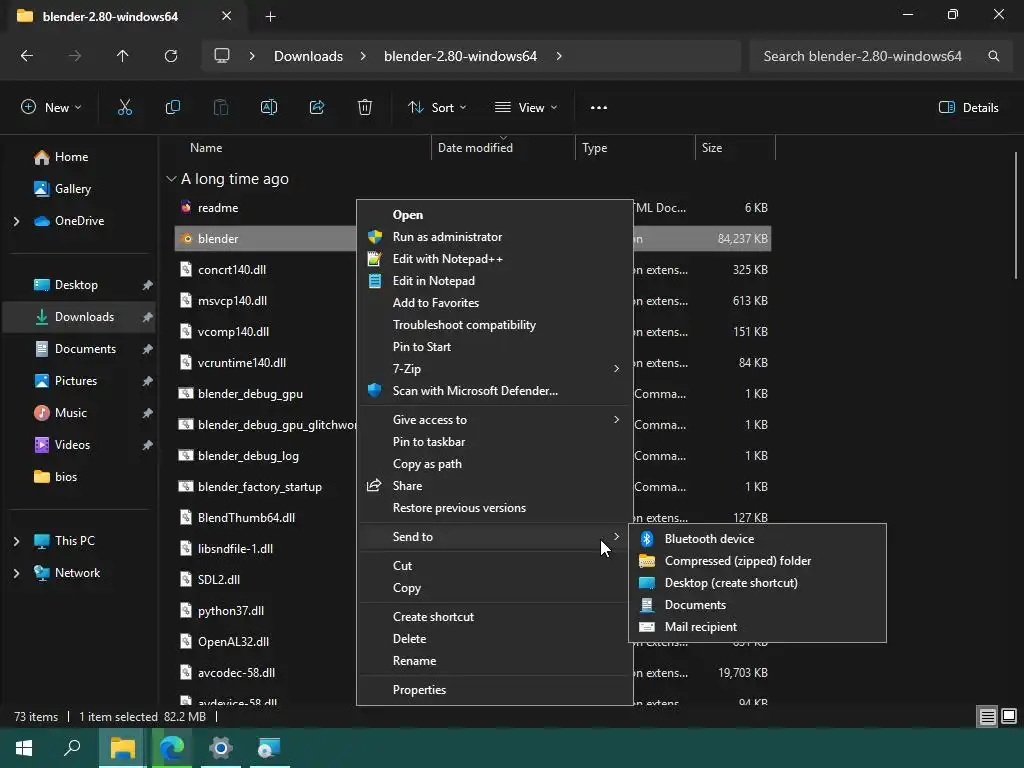This screenshot has height=768, width=1024.
Task: Open taskbar Search
Action: point(72,748)
